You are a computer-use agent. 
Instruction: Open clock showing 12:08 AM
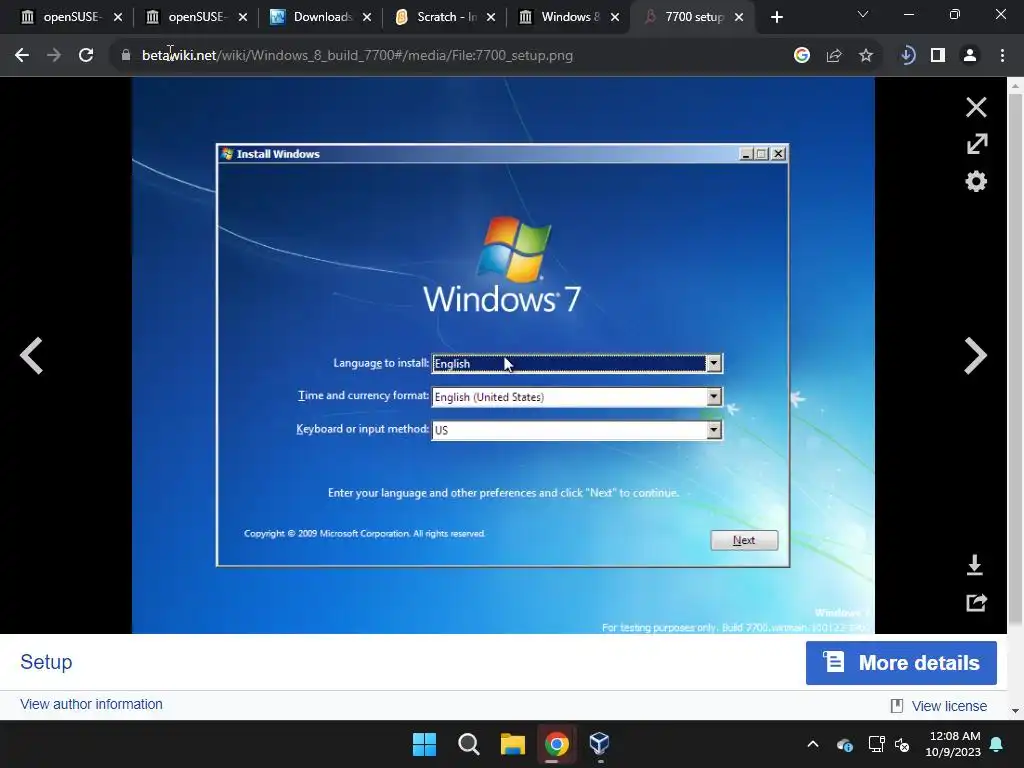coord(953,744)
